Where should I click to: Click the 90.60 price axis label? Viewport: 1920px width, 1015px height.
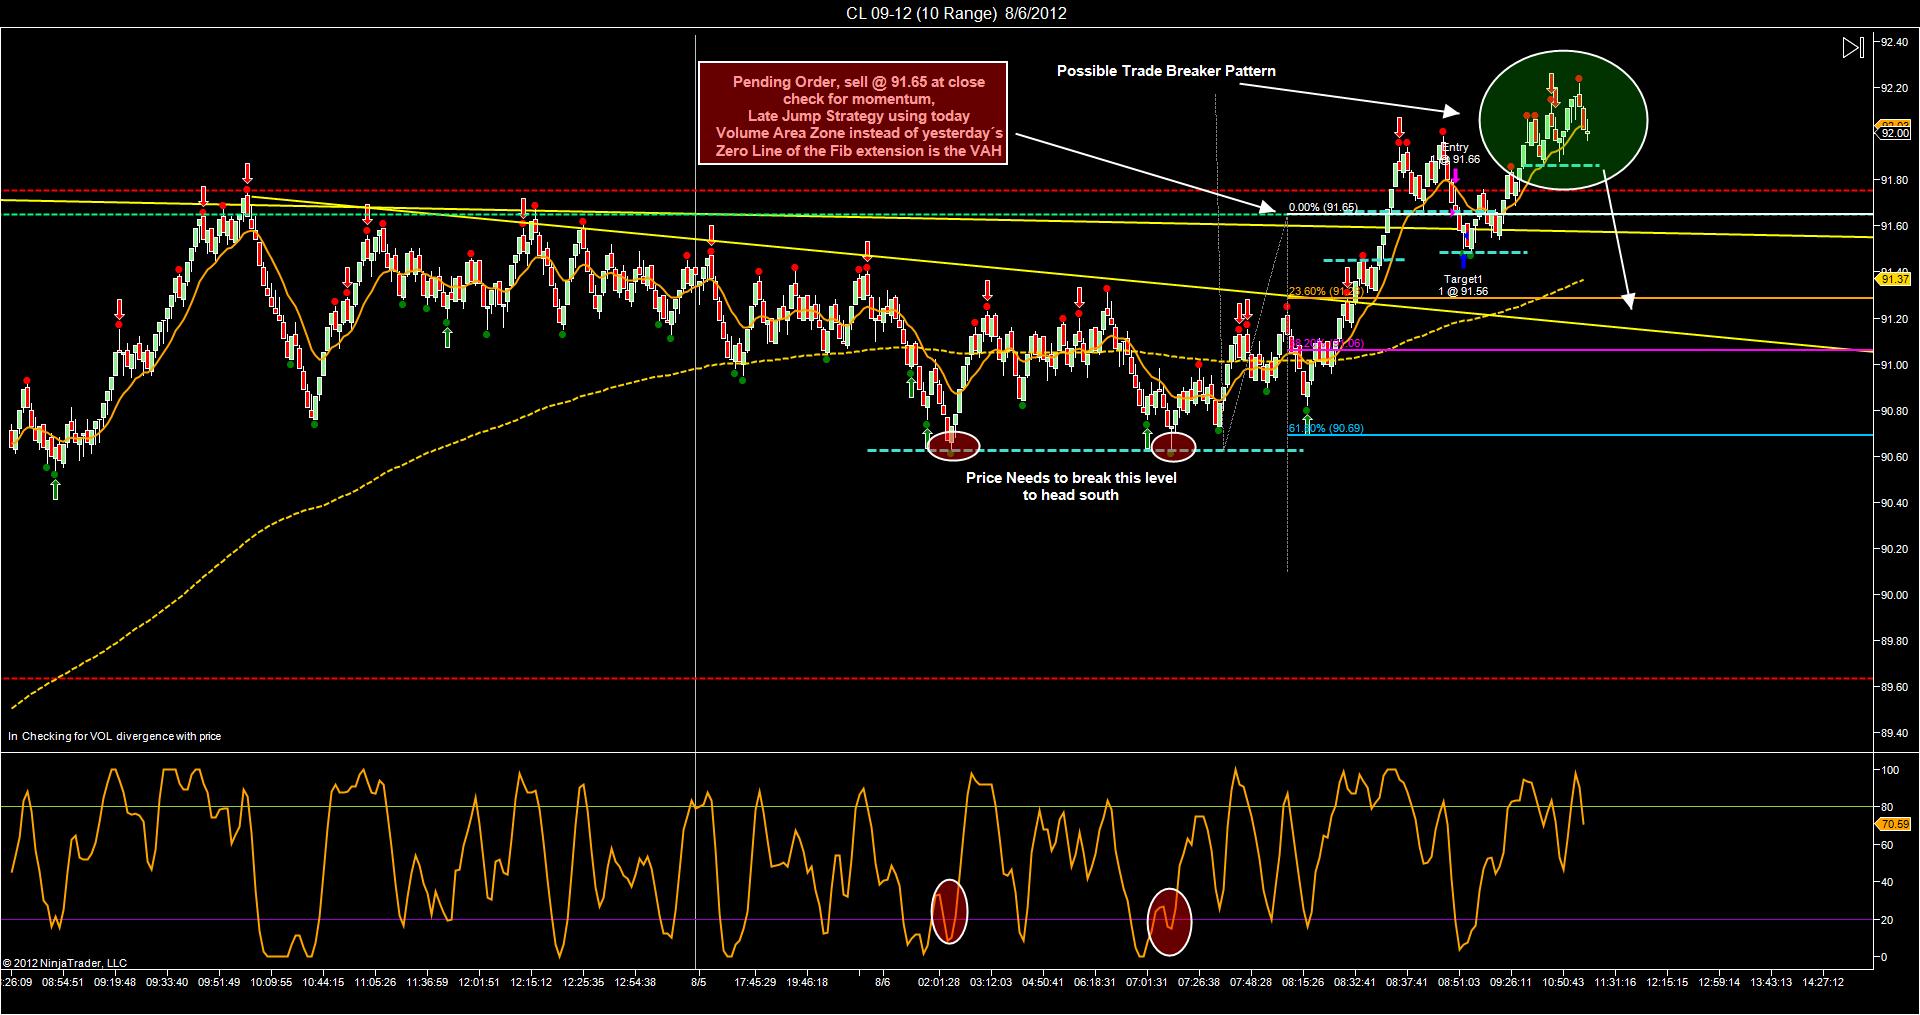pyautogui.click(x=1895, y=457)
